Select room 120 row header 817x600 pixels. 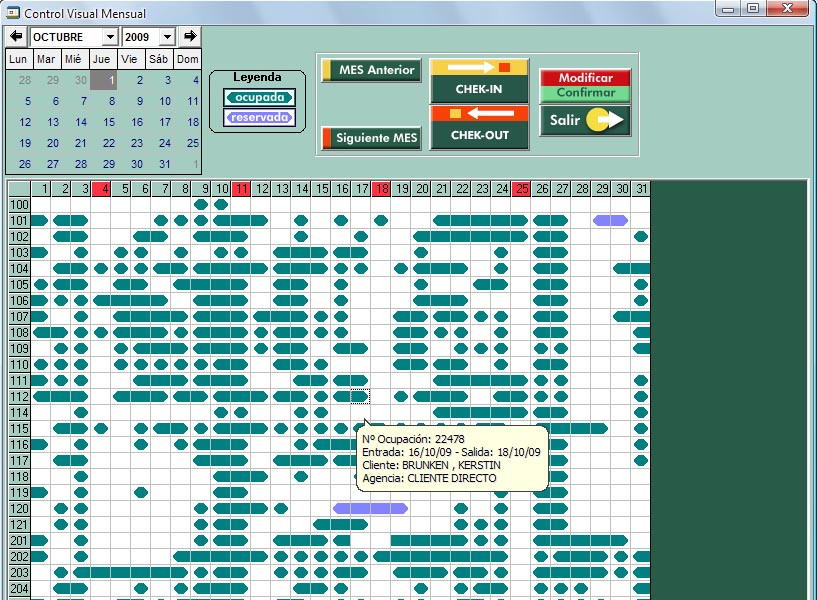tap(19, 509)
